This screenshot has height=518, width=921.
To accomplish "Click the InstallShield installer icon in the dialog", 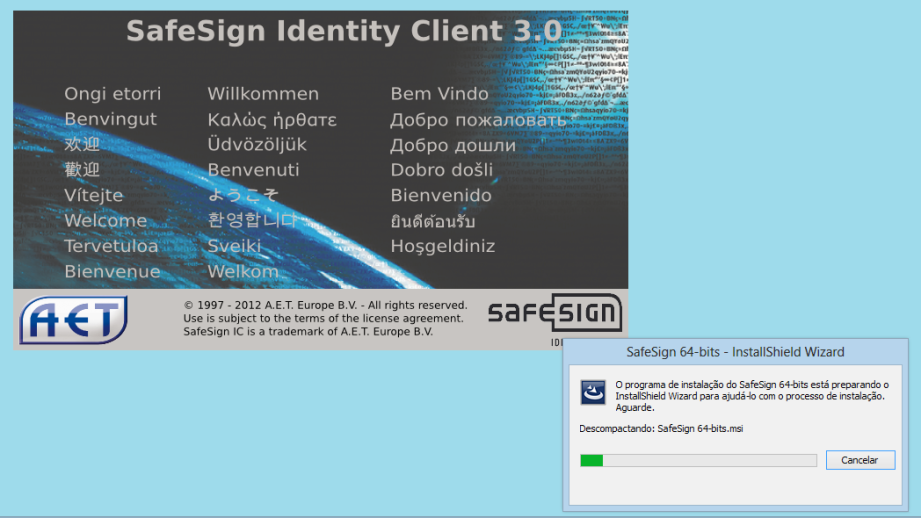I will 593,392.
